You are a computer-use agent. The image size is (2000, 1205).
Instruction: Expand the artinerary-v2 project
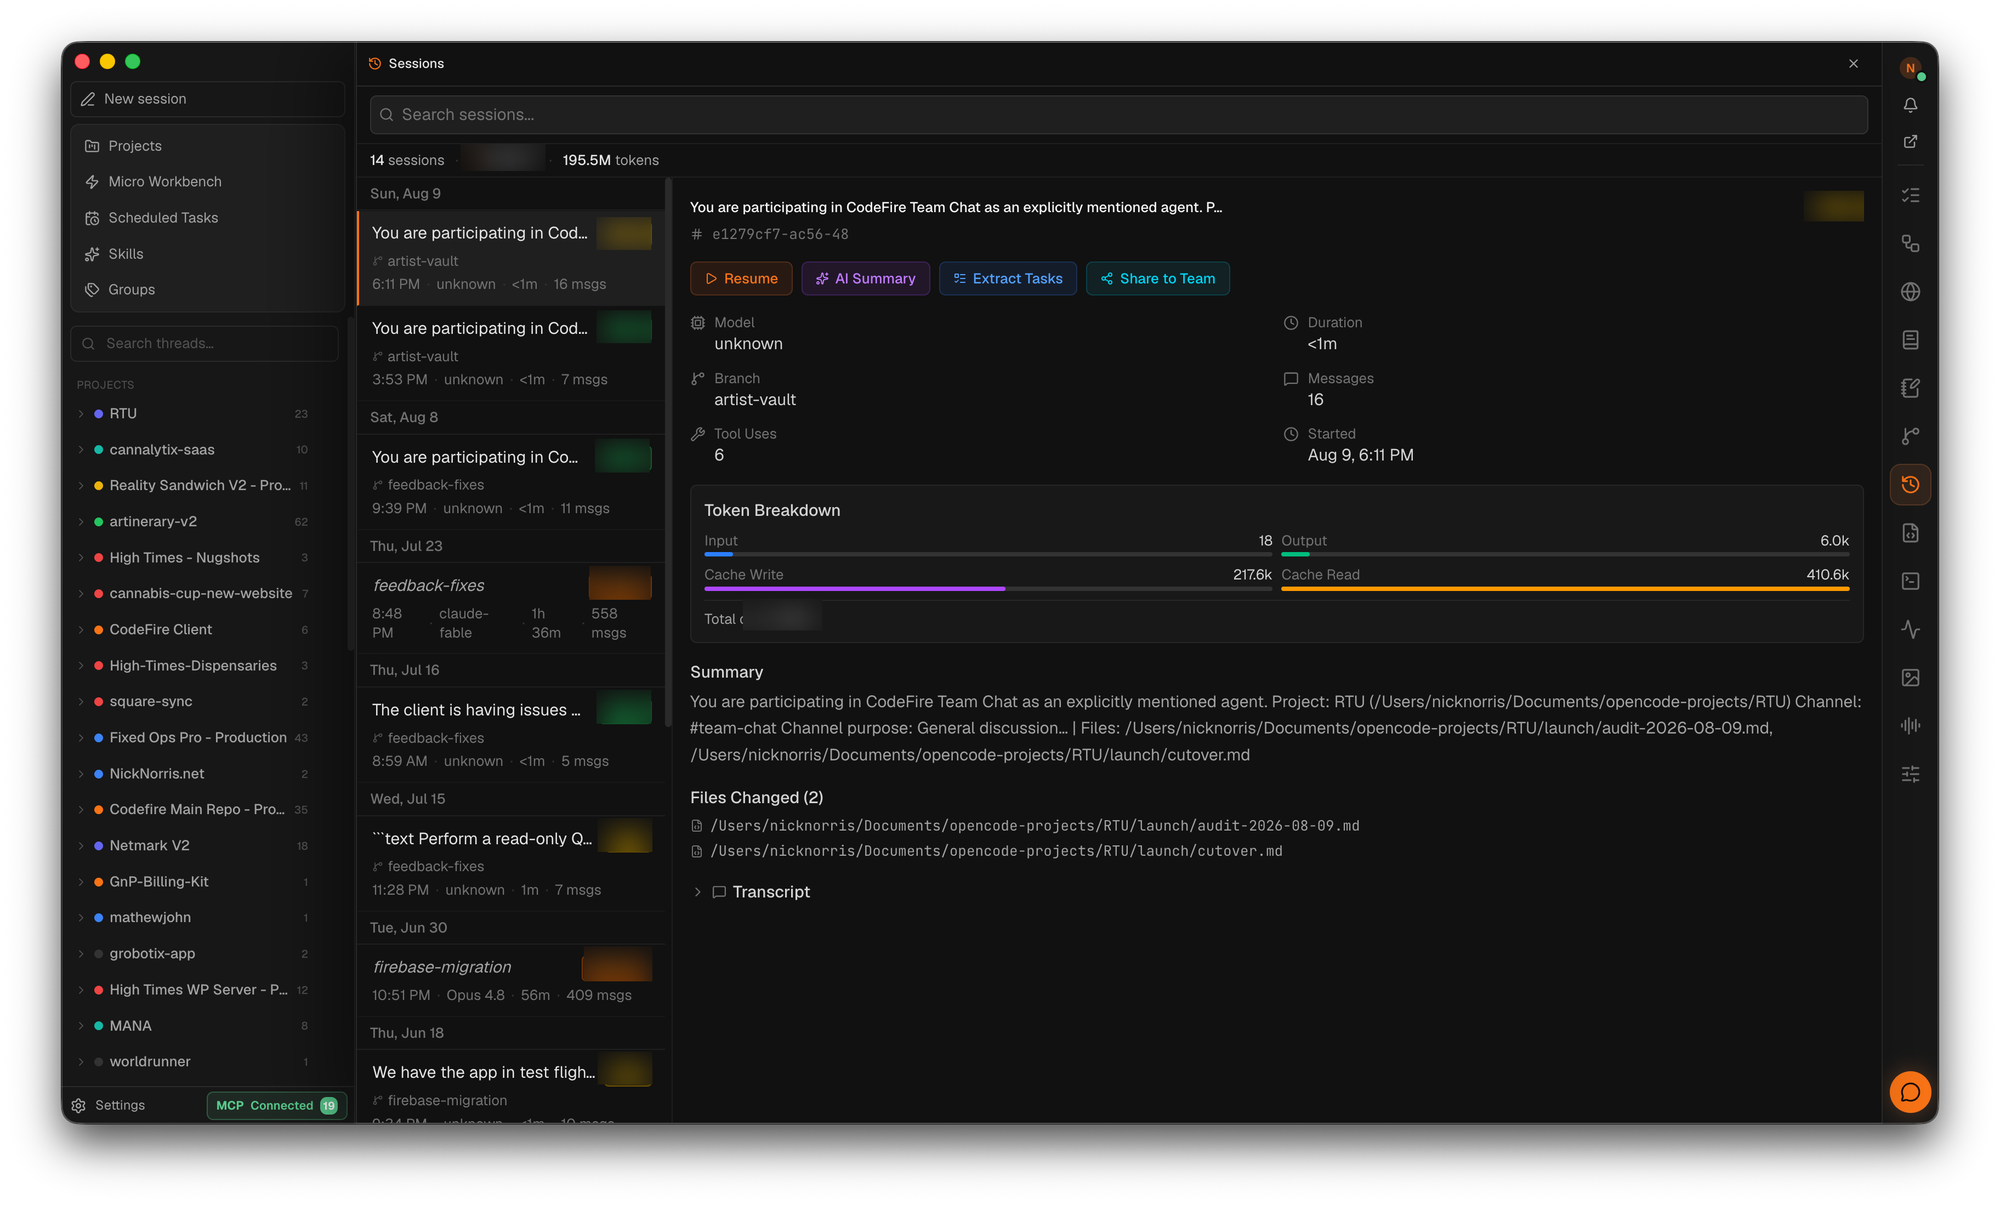click(x=81, y=522)
